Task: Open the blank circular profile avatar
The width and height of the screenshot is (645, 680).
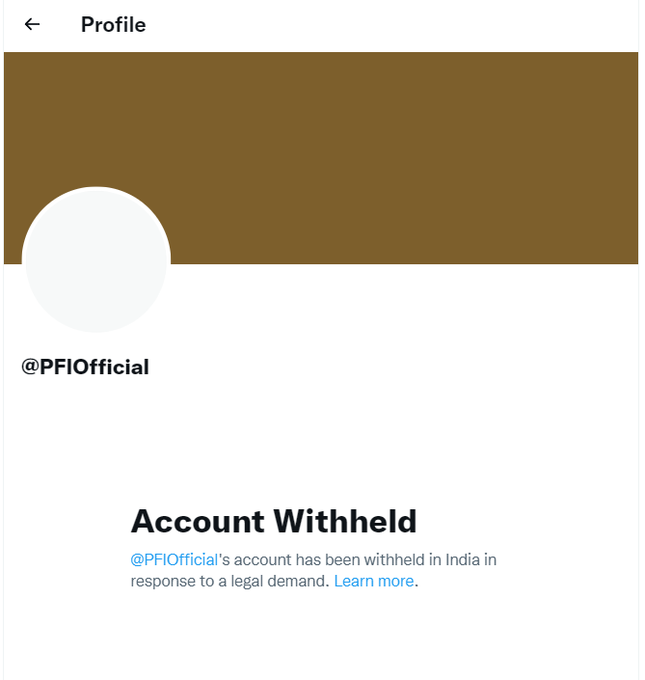Action: point(96,260)
